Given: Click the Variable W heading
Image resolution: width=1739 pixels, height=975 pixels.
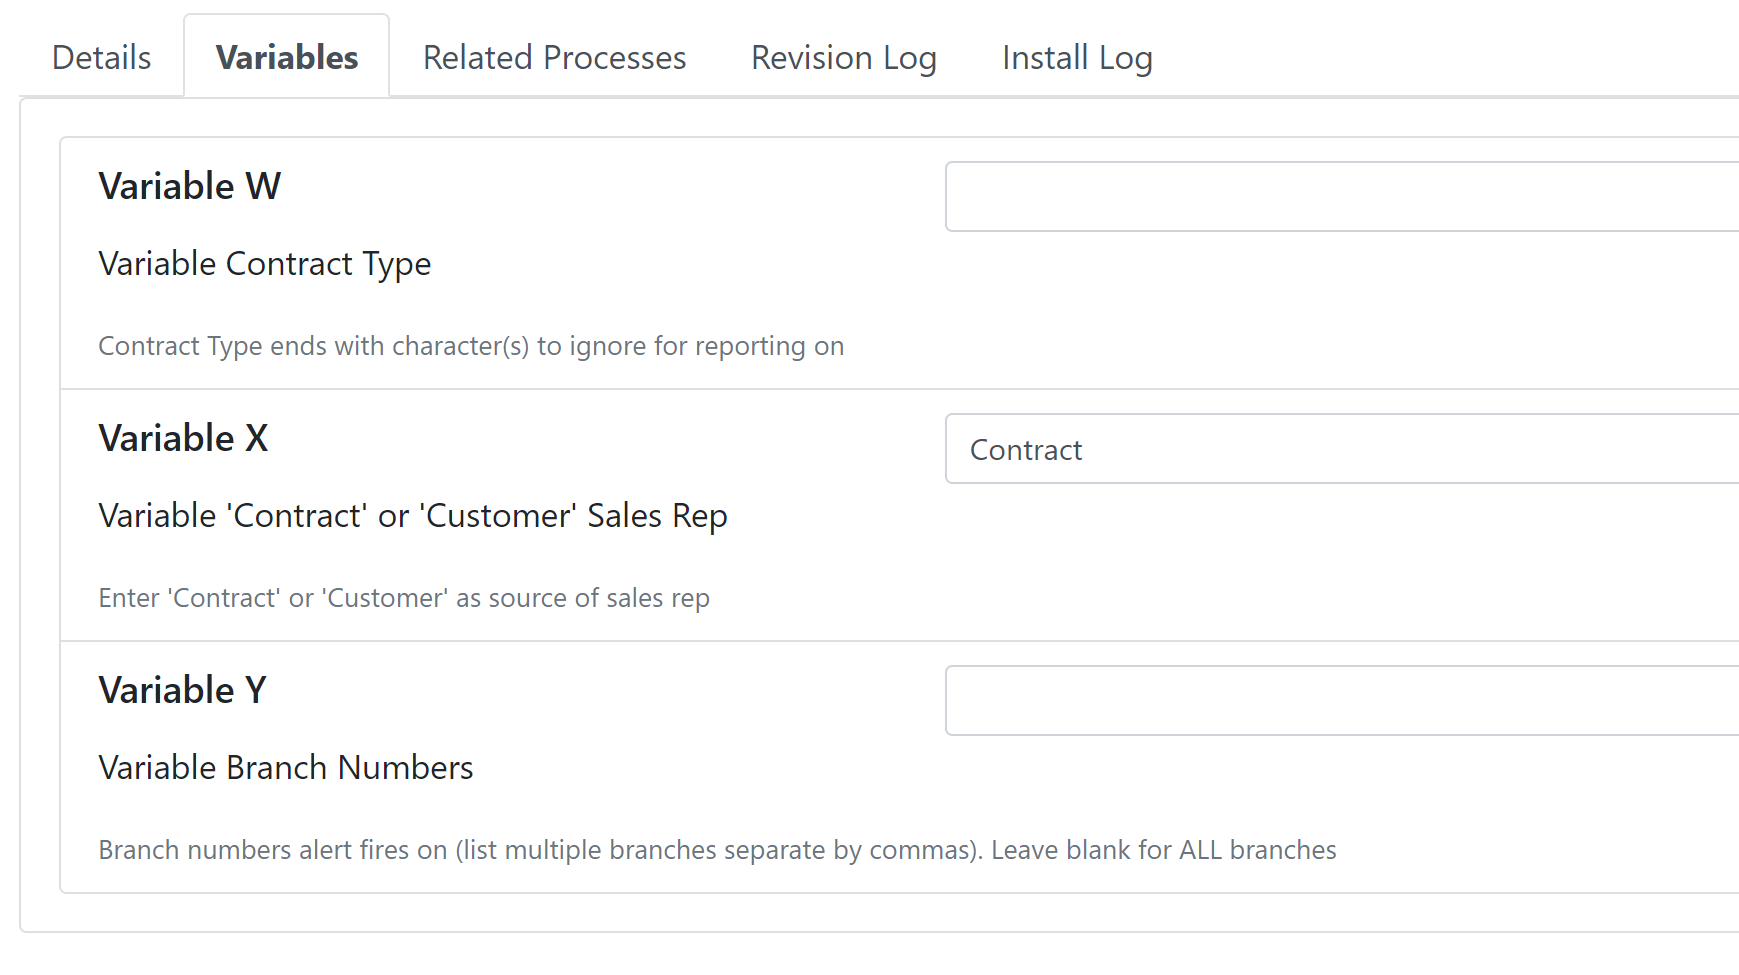Looking at the screenshot, I should tap(190, 186).
